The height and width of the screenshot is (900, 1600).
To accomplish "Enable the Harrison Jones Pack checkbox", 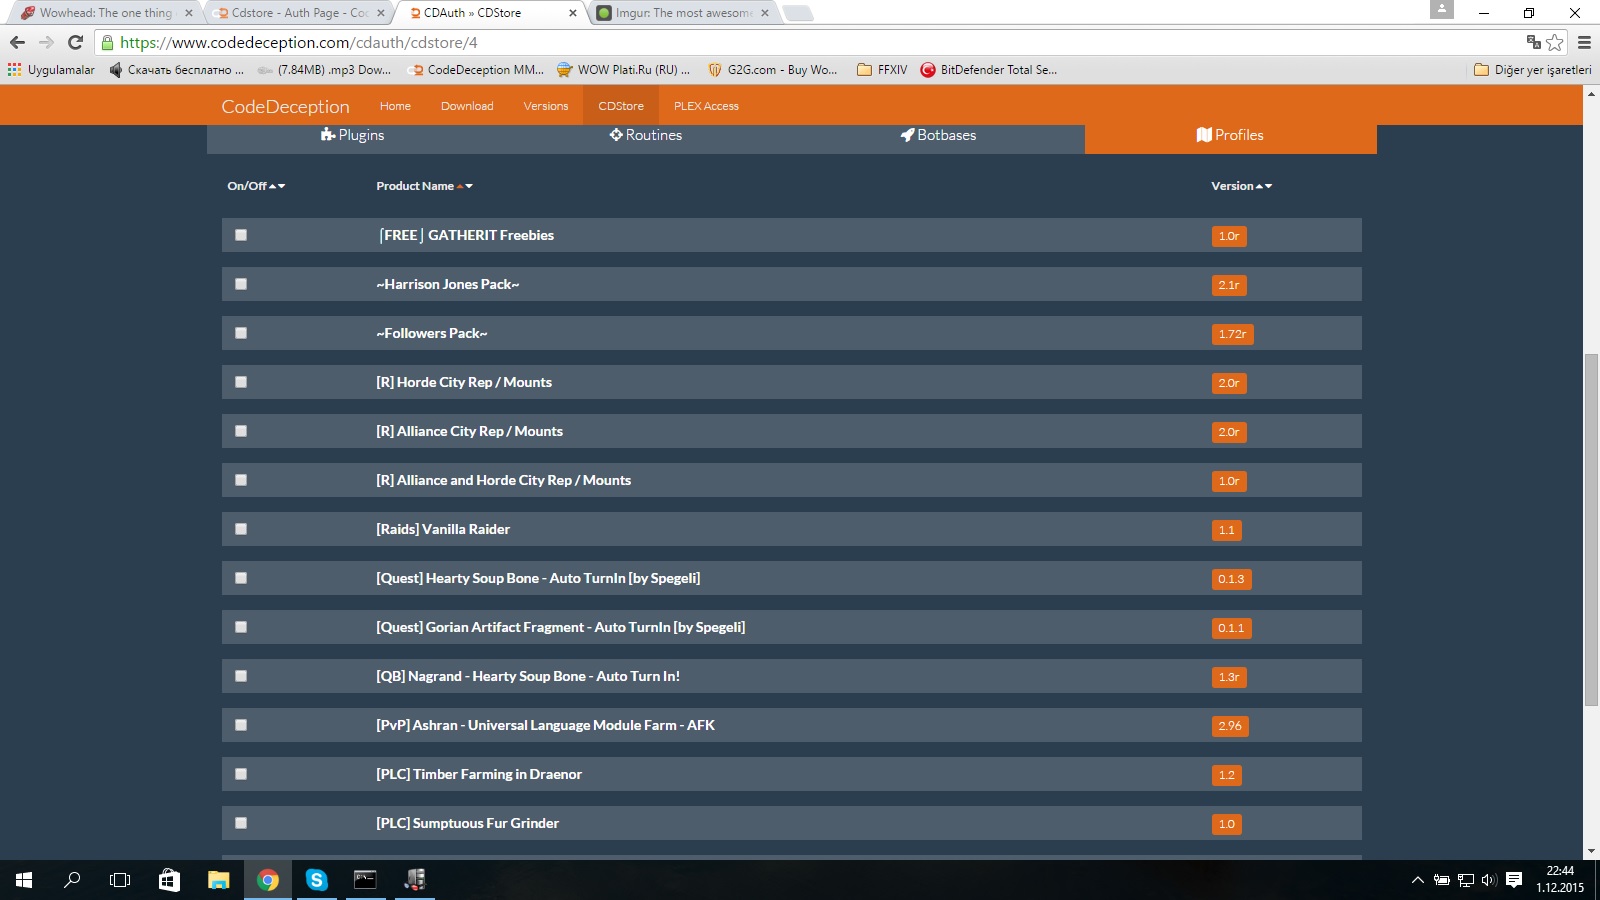I will point(241,284).
